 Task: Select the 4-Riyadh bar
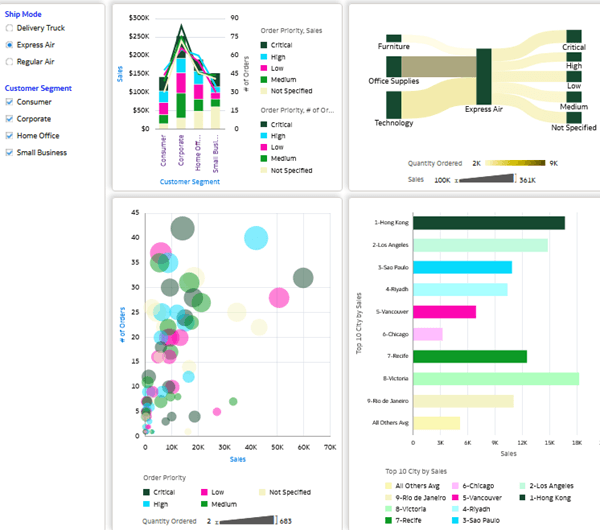click(460, 290)
